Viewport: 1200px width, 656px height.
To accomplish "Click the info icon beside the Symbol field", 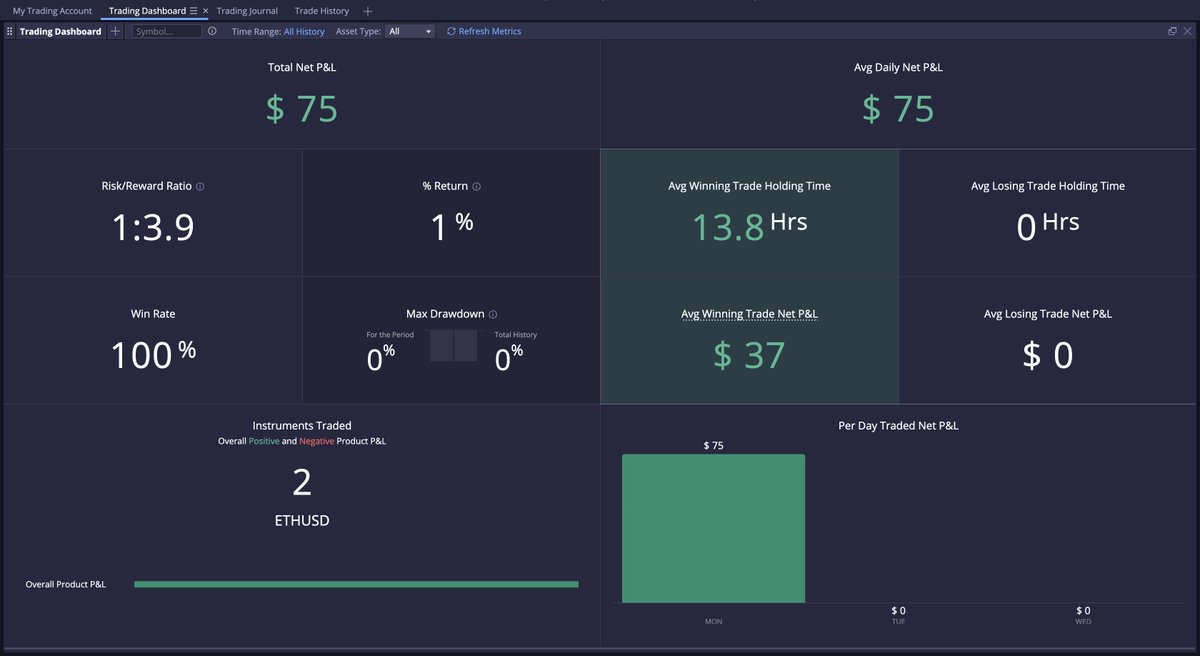I will click(x=211, y=31).
